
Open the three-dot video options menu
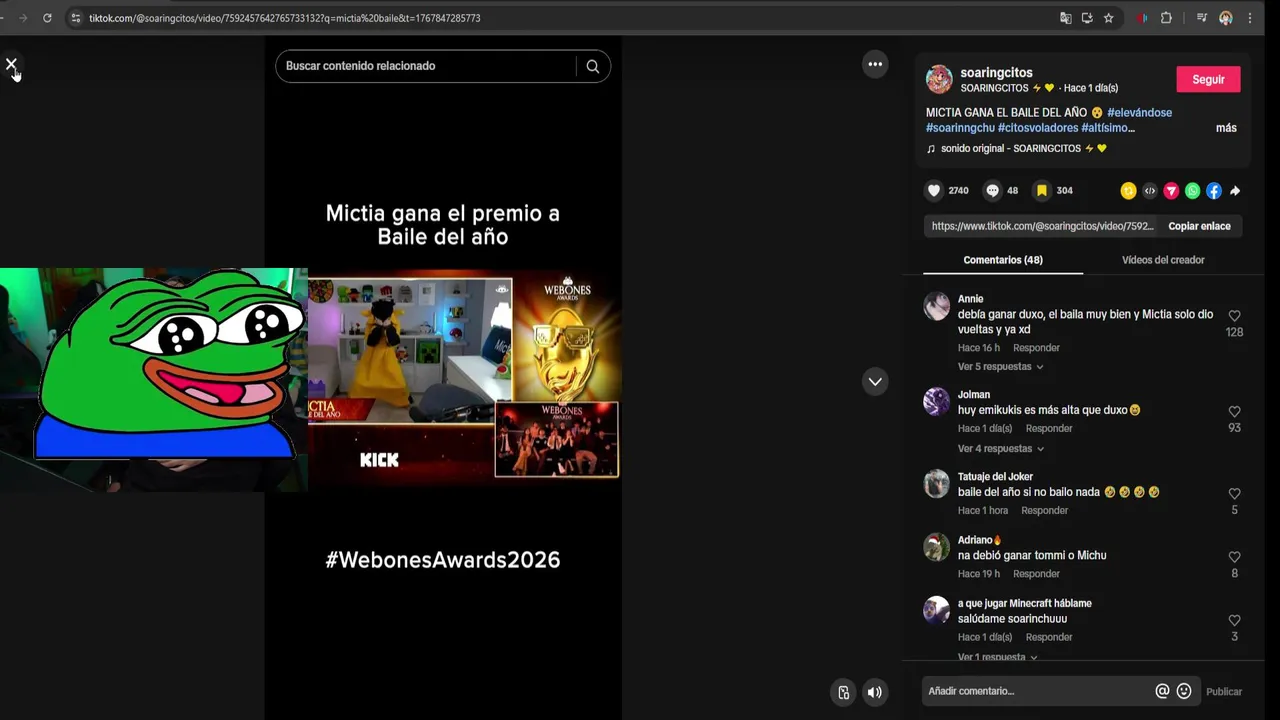click(x=875, y=64)
